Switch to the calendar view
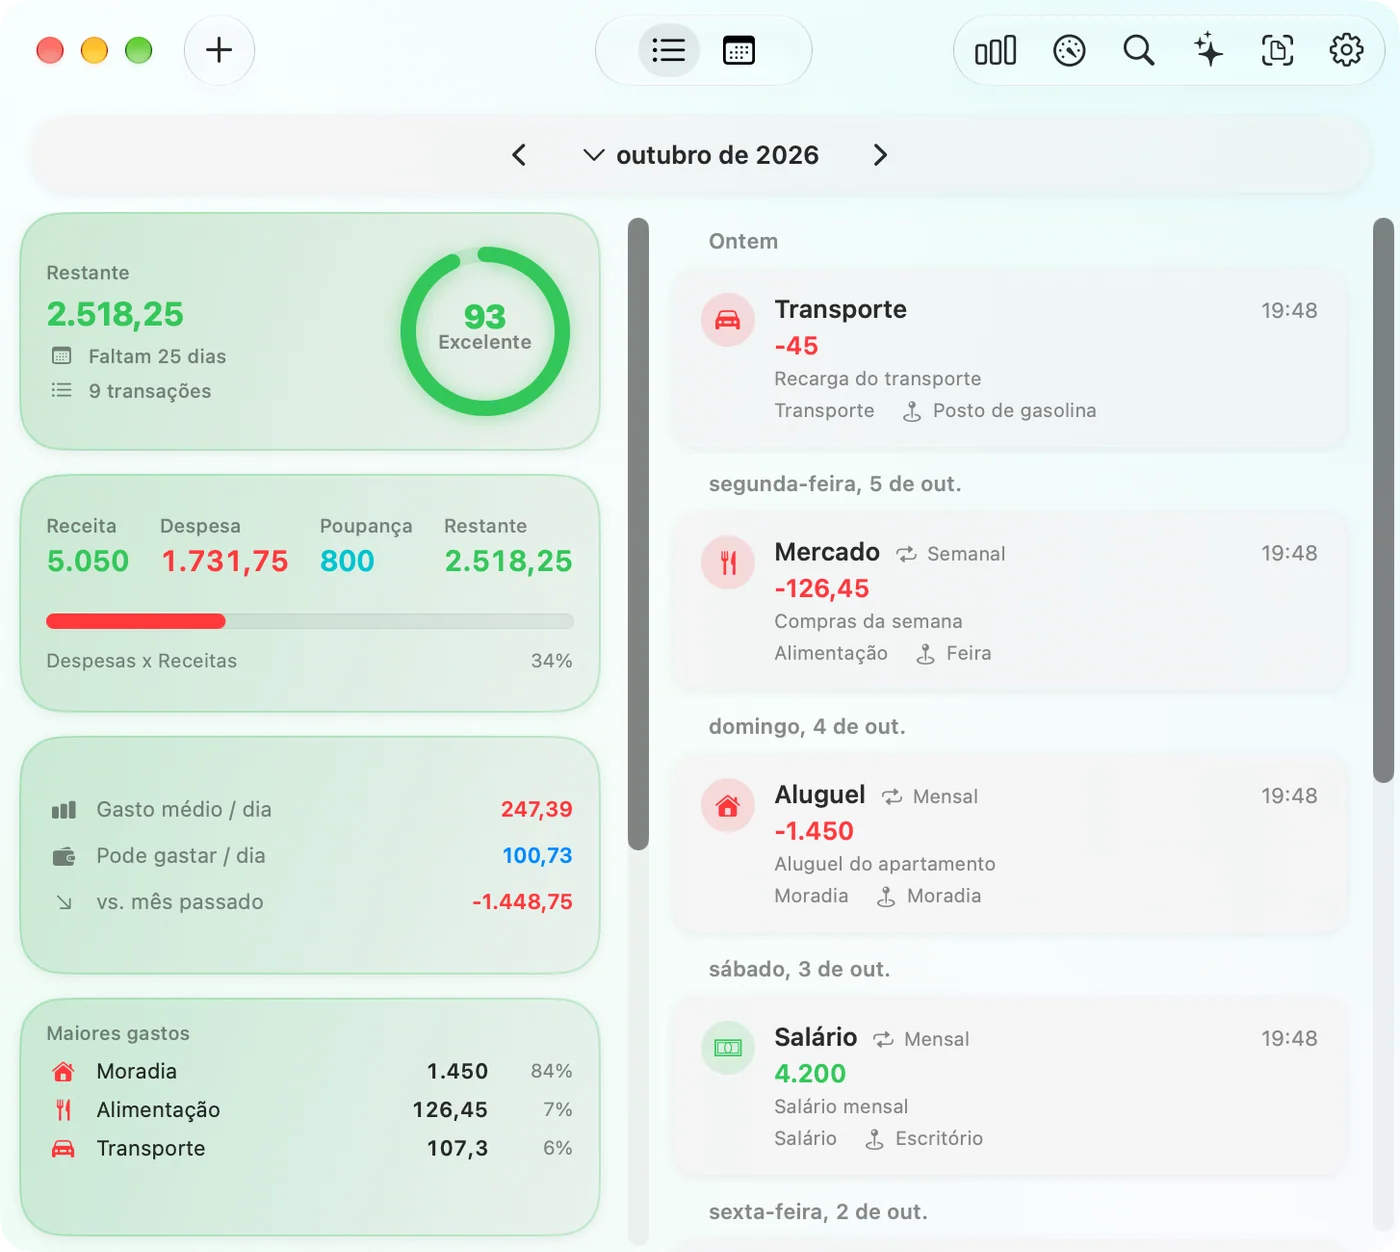The height and width of the screenshot is (1252, 1400). click(x=739, y=50)
